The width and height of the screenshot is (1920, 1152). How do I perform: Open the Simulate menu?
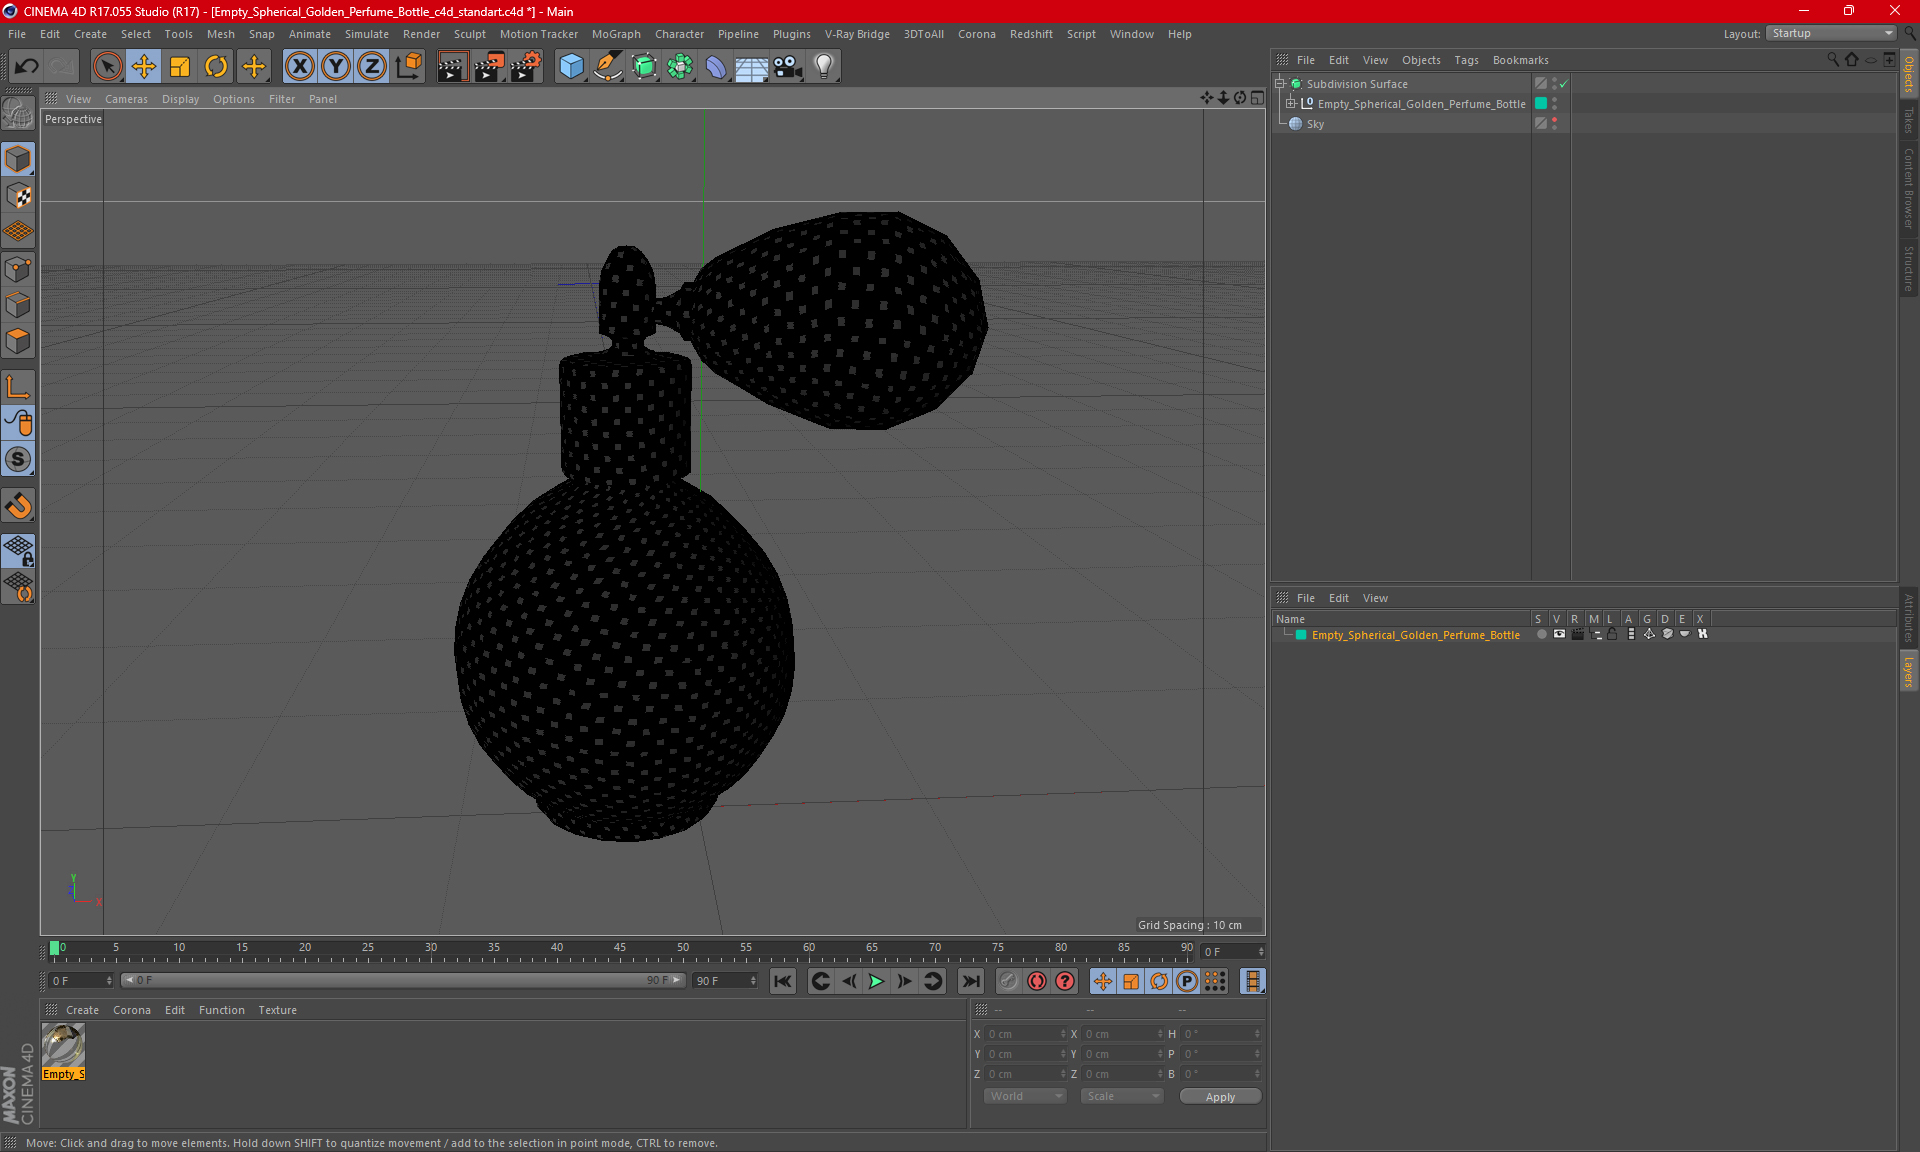pos(367,34)
